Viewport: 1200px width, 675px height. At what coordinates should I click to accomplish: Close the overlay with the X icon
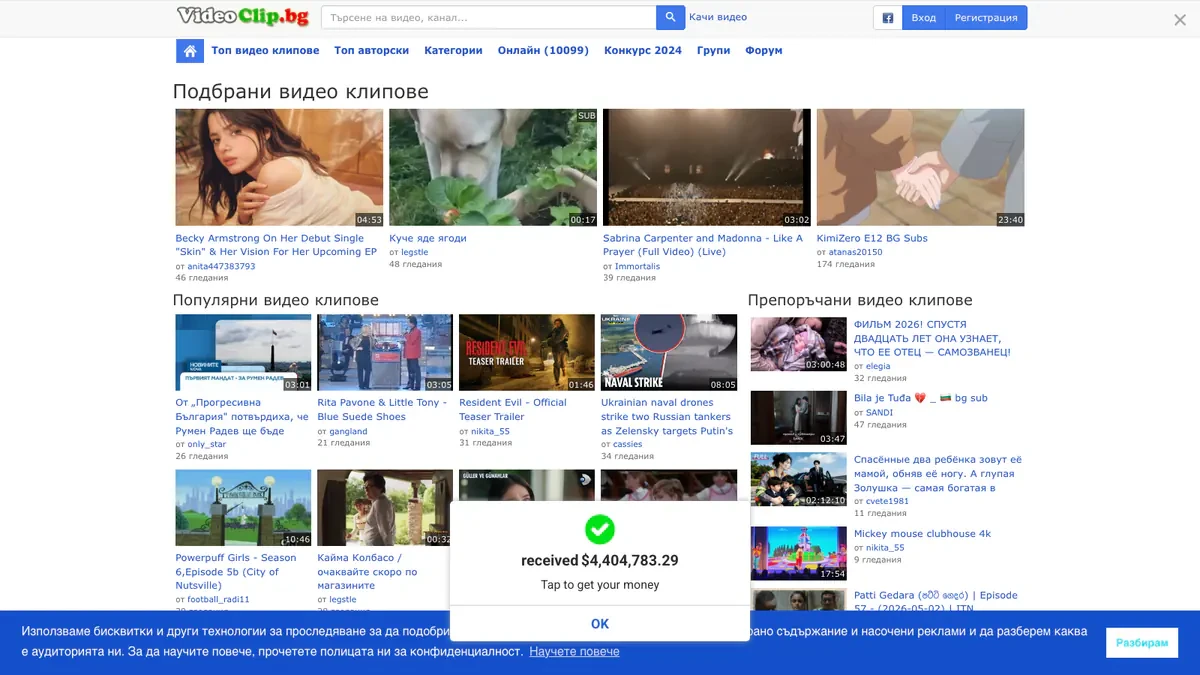1180,19
